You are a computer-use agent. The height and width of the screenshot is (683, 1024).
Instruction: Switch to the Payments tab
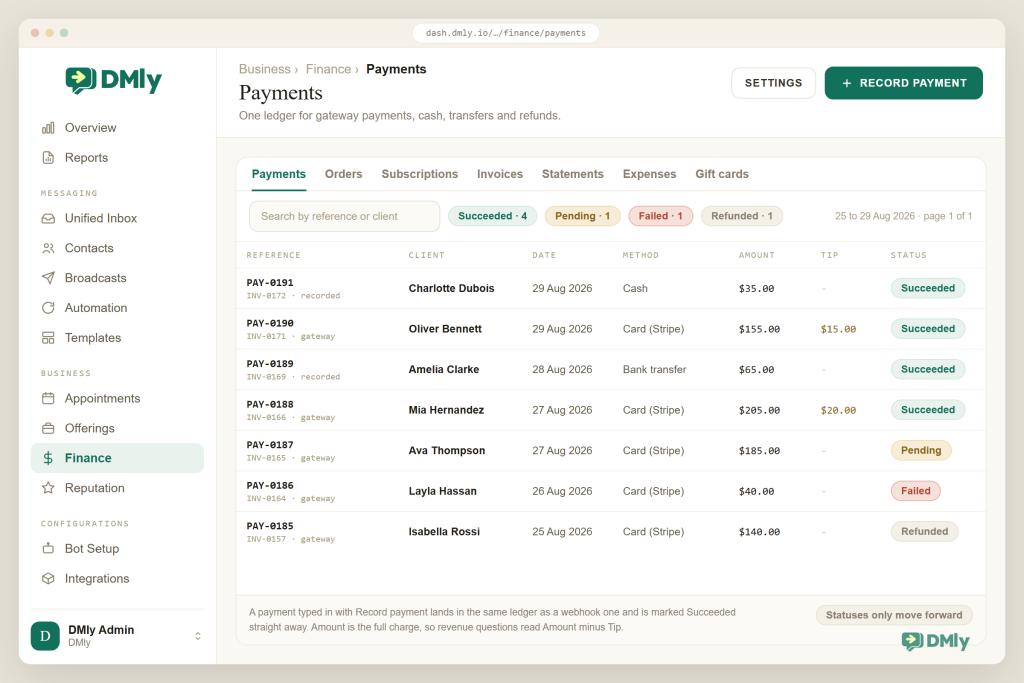click(x=279, y=174)
